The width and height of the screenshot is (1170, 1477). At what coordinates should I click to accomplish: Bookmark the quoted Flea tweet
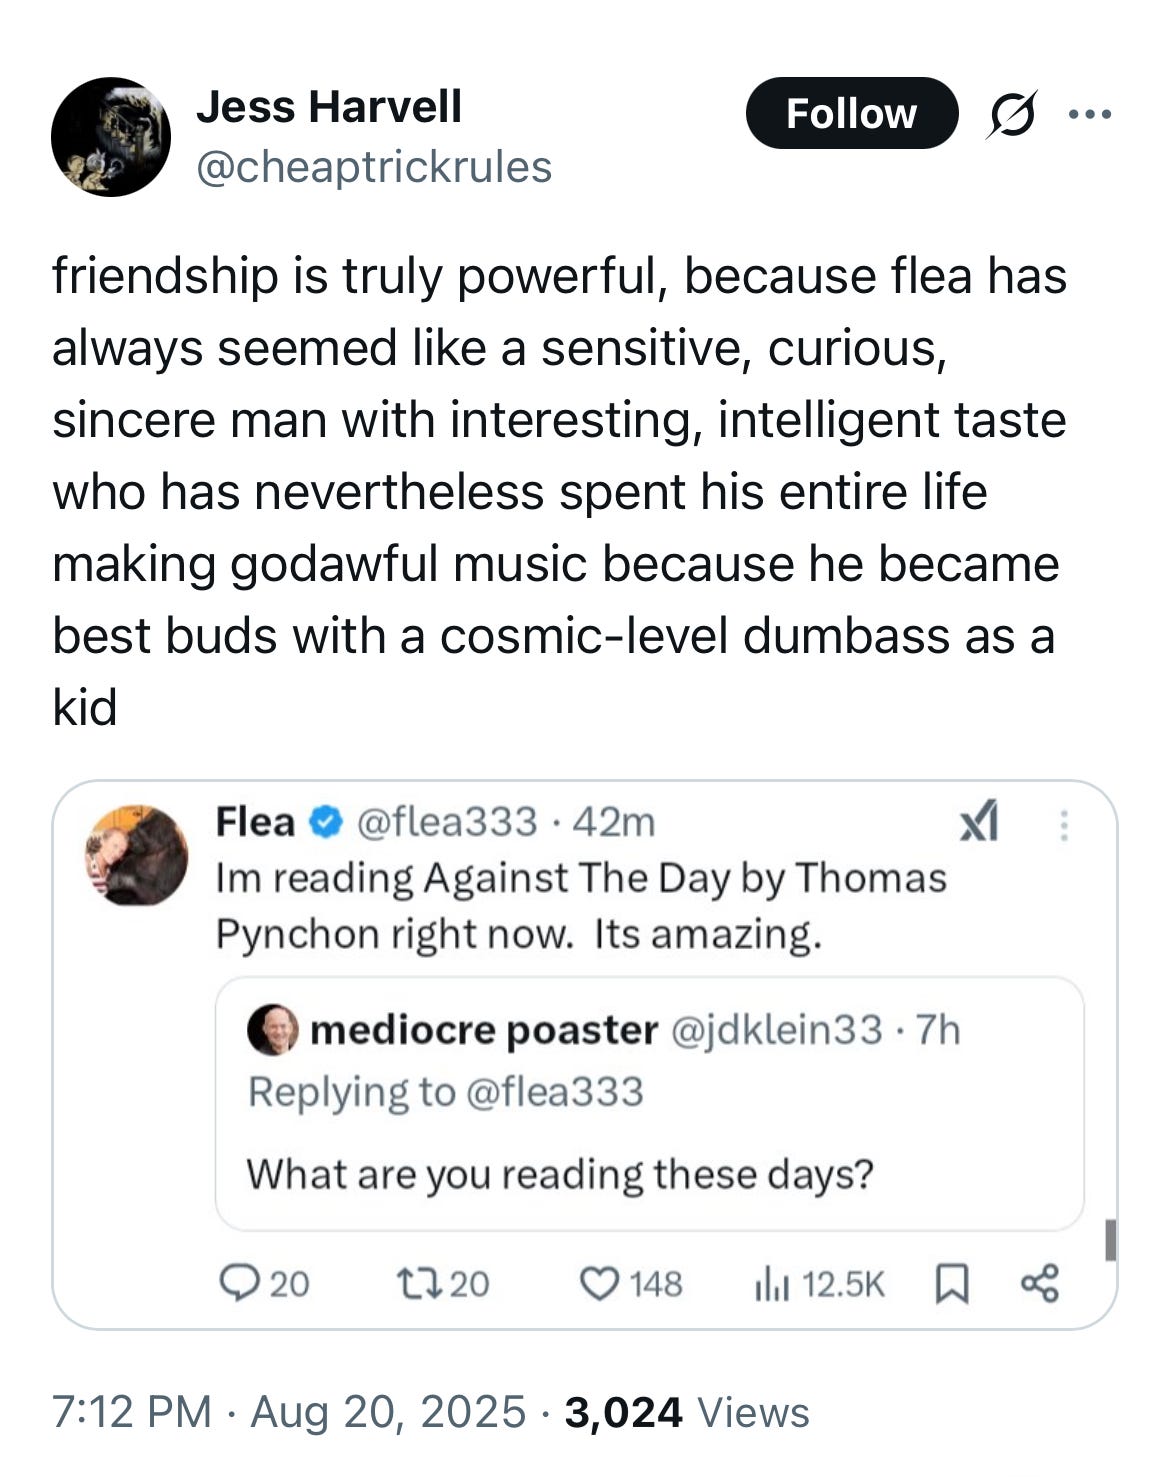[951, 1284]
